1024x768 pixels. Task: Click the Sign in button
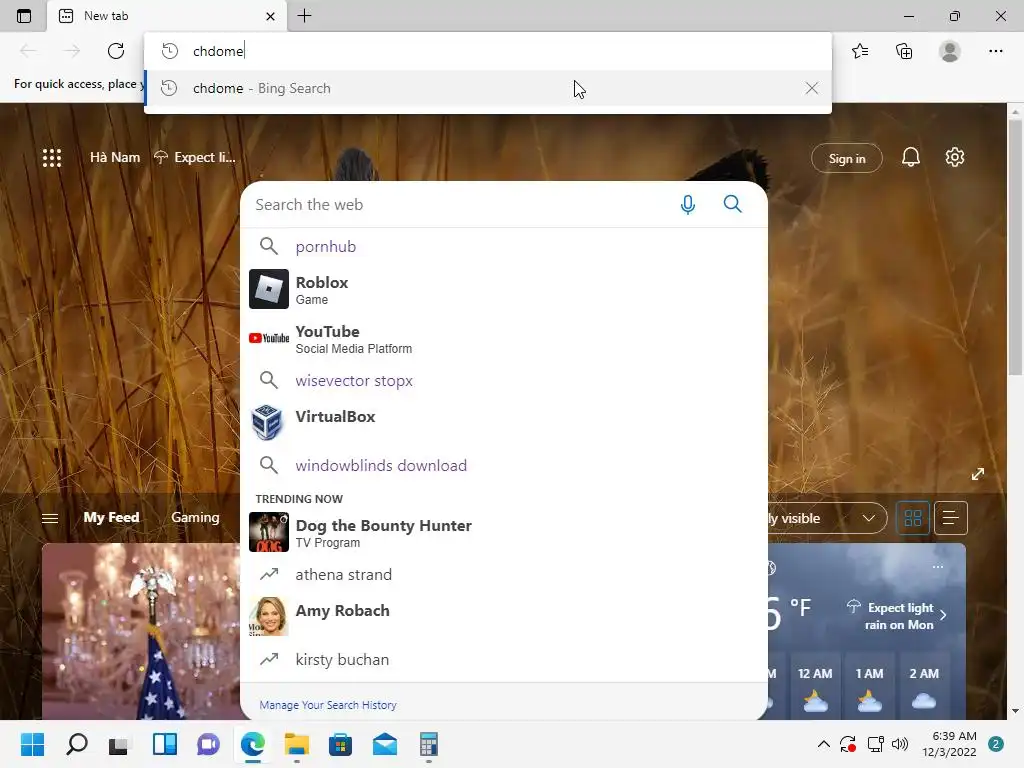click(846, 158)
